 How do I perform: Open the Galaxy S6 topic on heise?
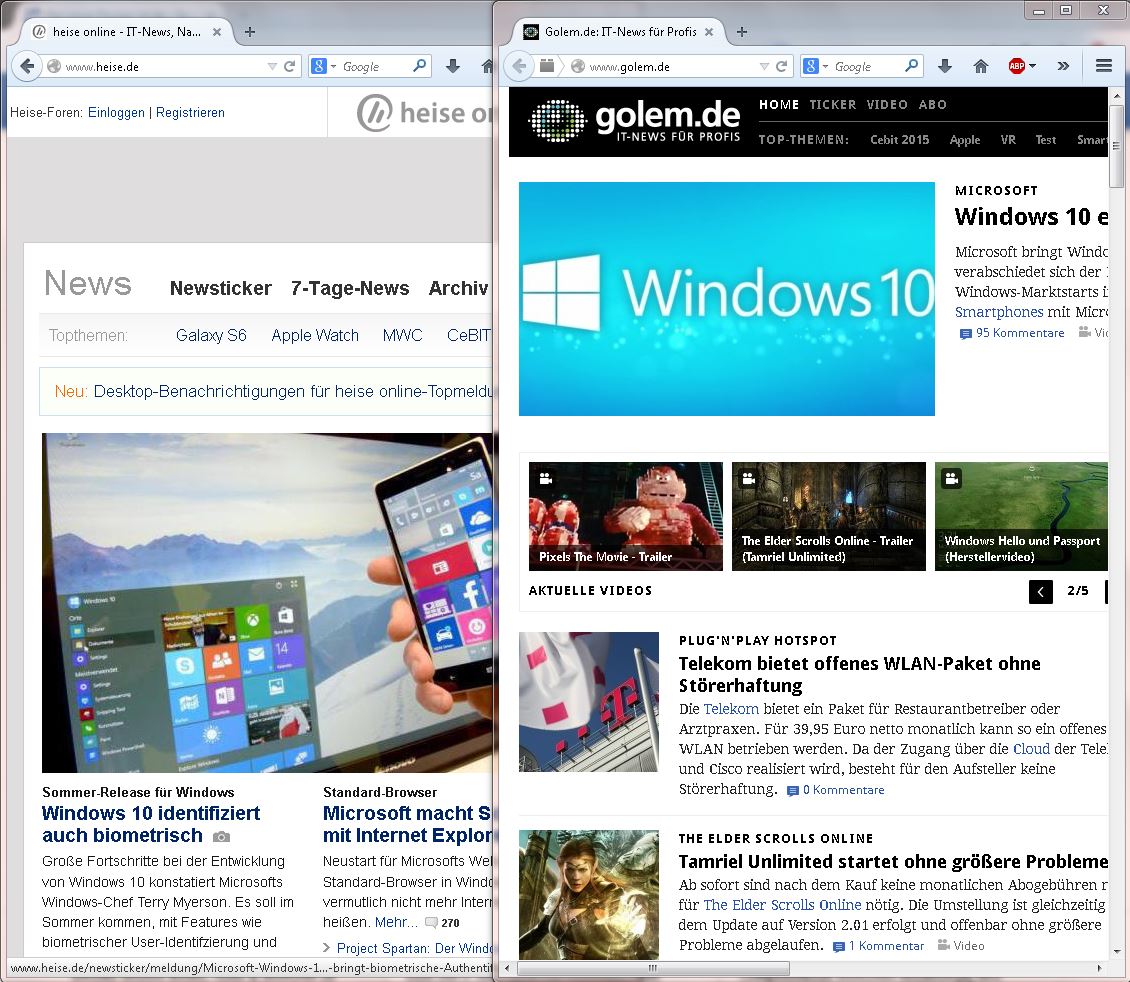coord(211,335)
